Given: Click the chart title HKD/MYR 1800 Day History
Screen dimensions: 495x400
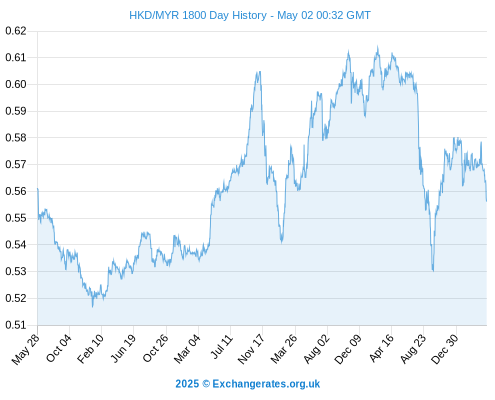Looking at the screenshot, I should pyautogui.click(x=198, y=15).
